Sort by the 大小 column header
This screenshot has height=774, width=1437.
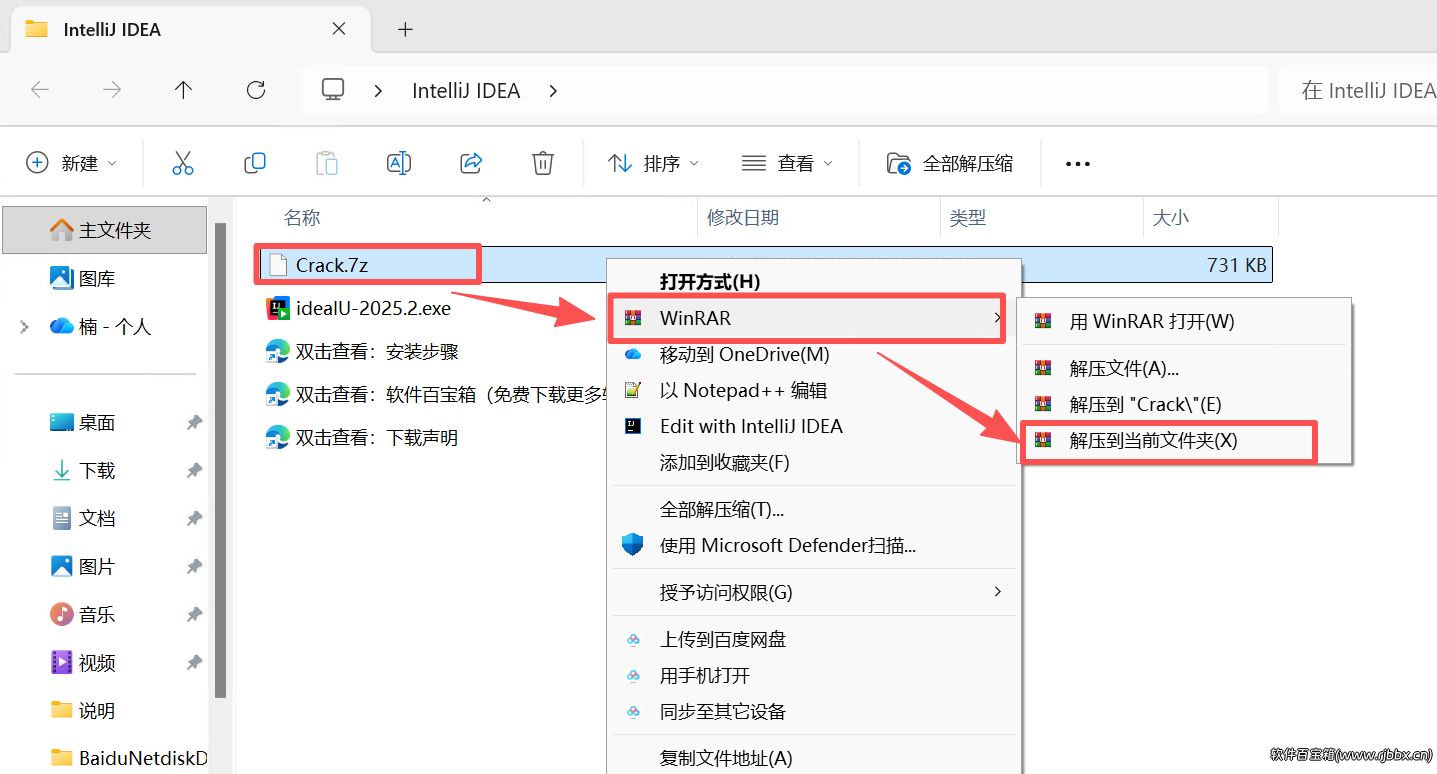pos(1171,217)
